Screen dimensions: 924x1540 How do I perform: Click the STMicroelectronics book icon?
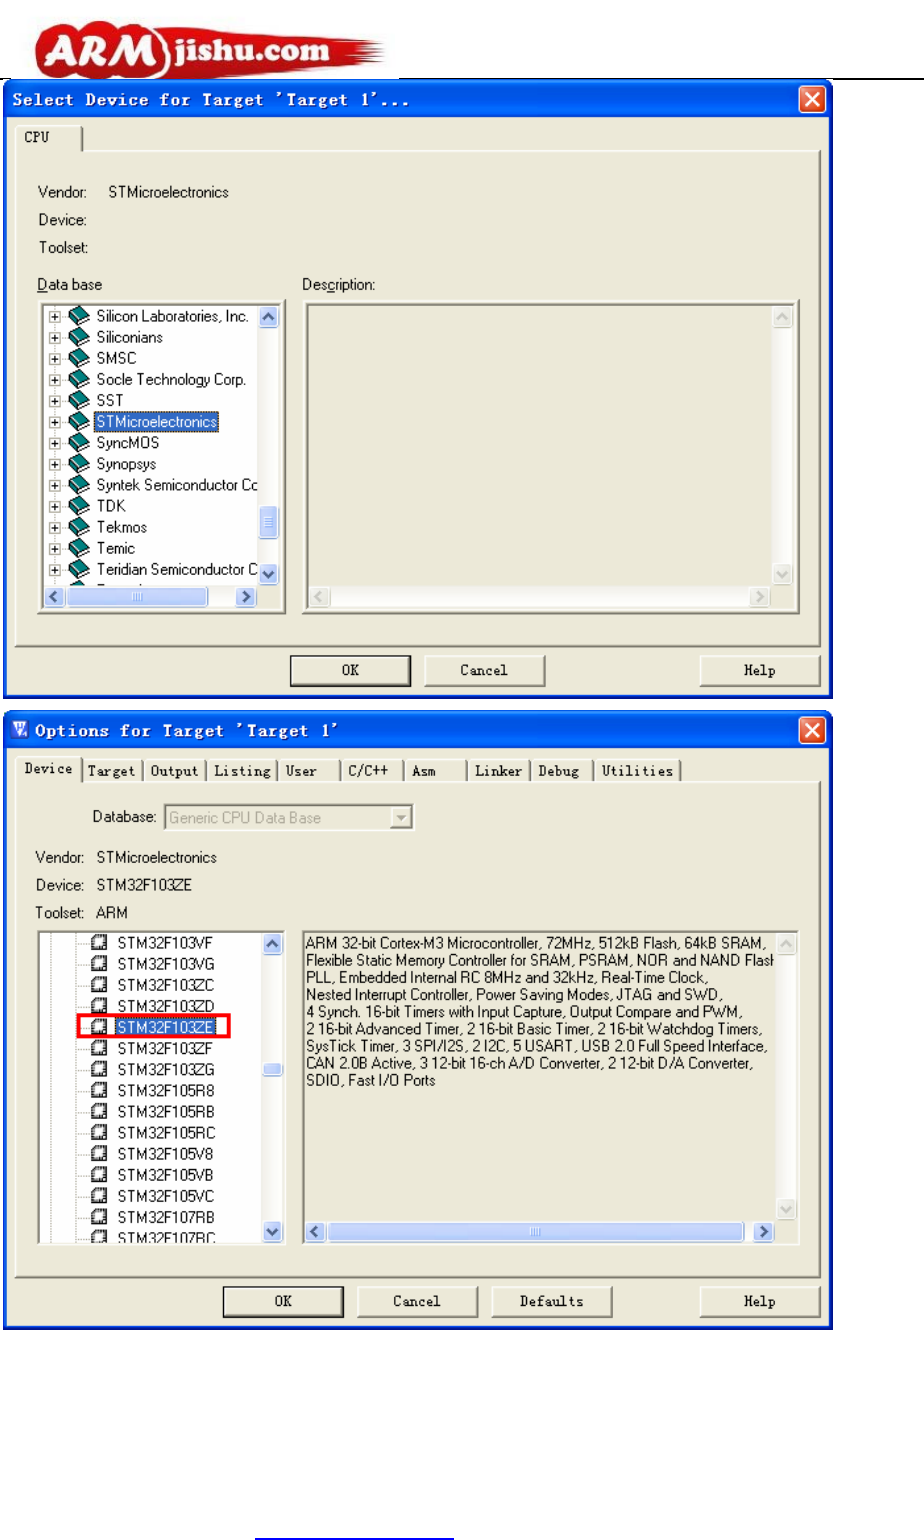click(x=79, y=421)
